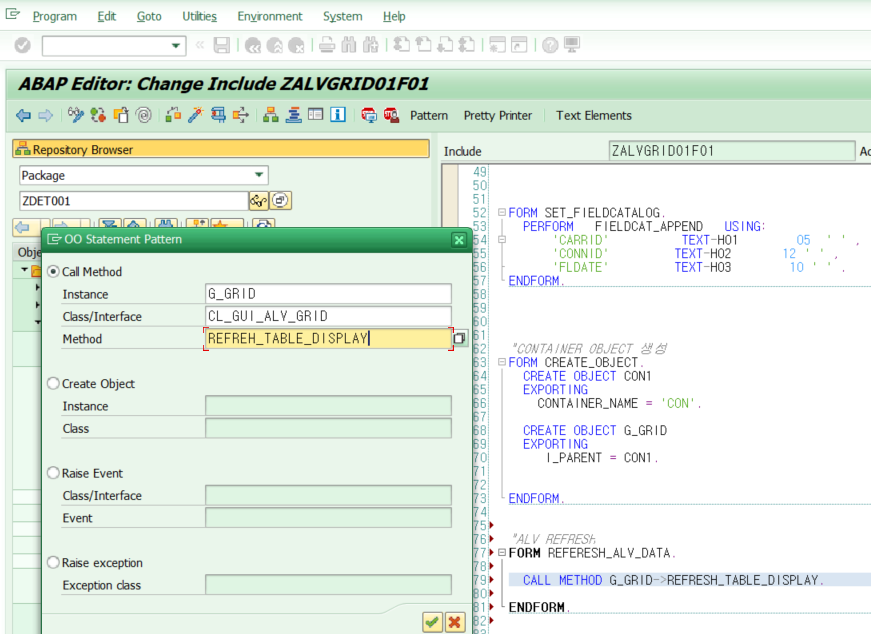This screenshot has width=871, height=634.
Task: Click the Previous Page icon
Action: (423, 45)
